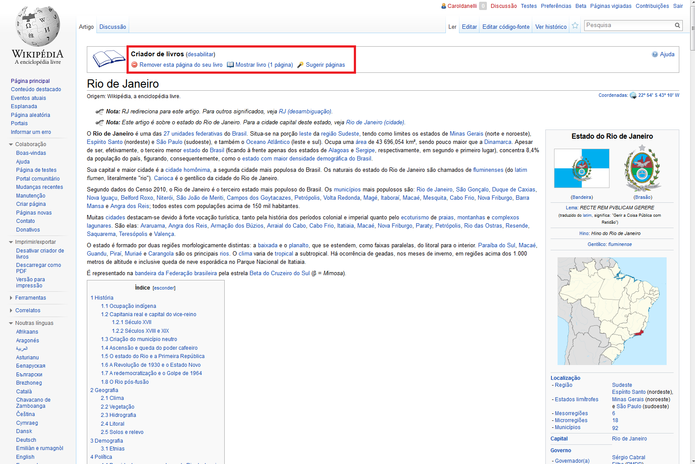Open the coat of arms Brasão image
Viewport: 695px width, 464px height.
(x=642, y=168)
